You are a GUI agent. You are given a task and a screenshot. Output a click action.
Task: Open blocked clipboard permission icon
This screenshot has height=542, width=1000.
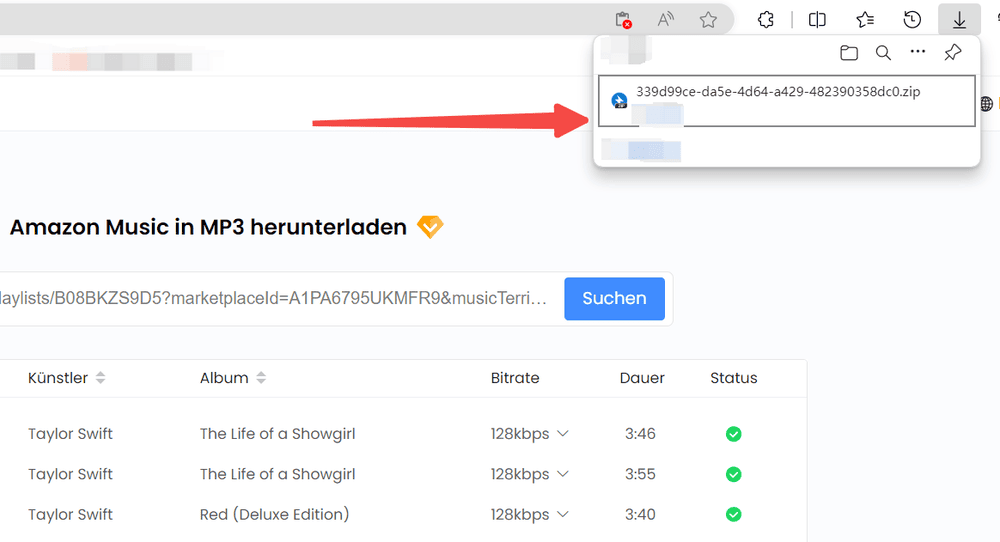click(x=623, y=20)
